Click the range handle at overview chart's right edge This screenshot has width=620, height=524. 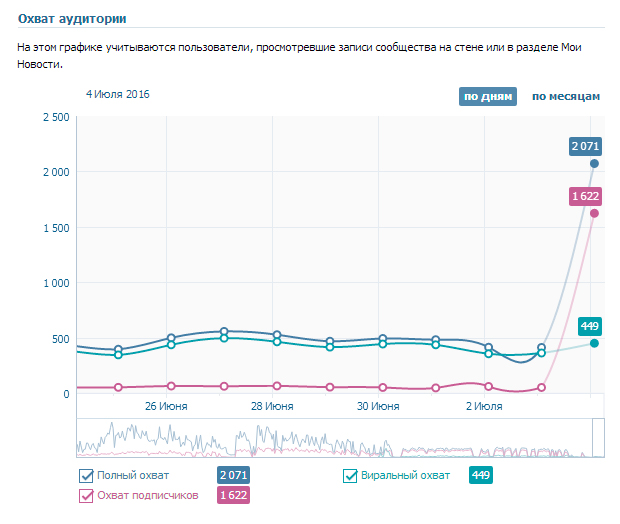(598, 437)
